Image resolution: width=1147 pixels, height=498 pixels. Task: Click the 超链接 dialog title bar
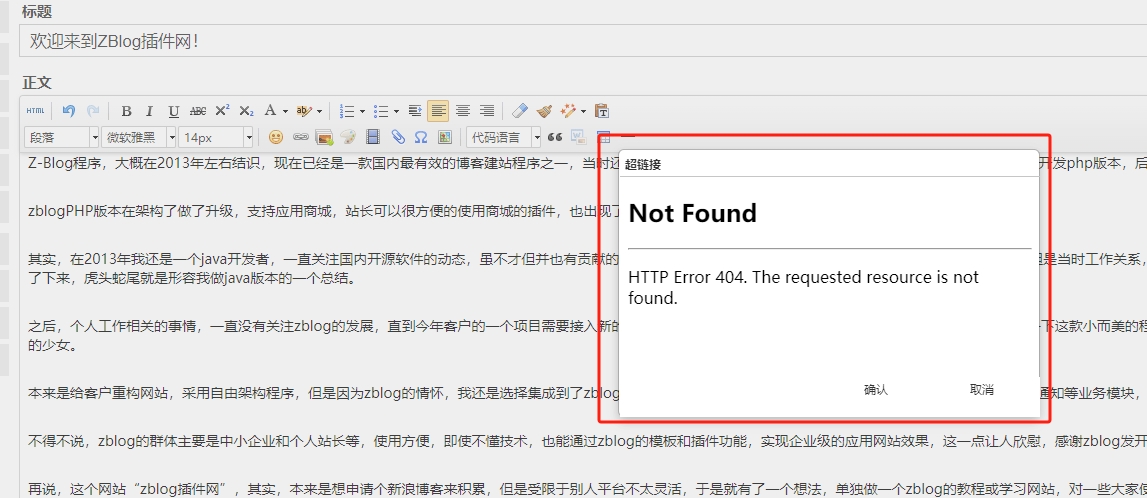(x=828, y=165)
